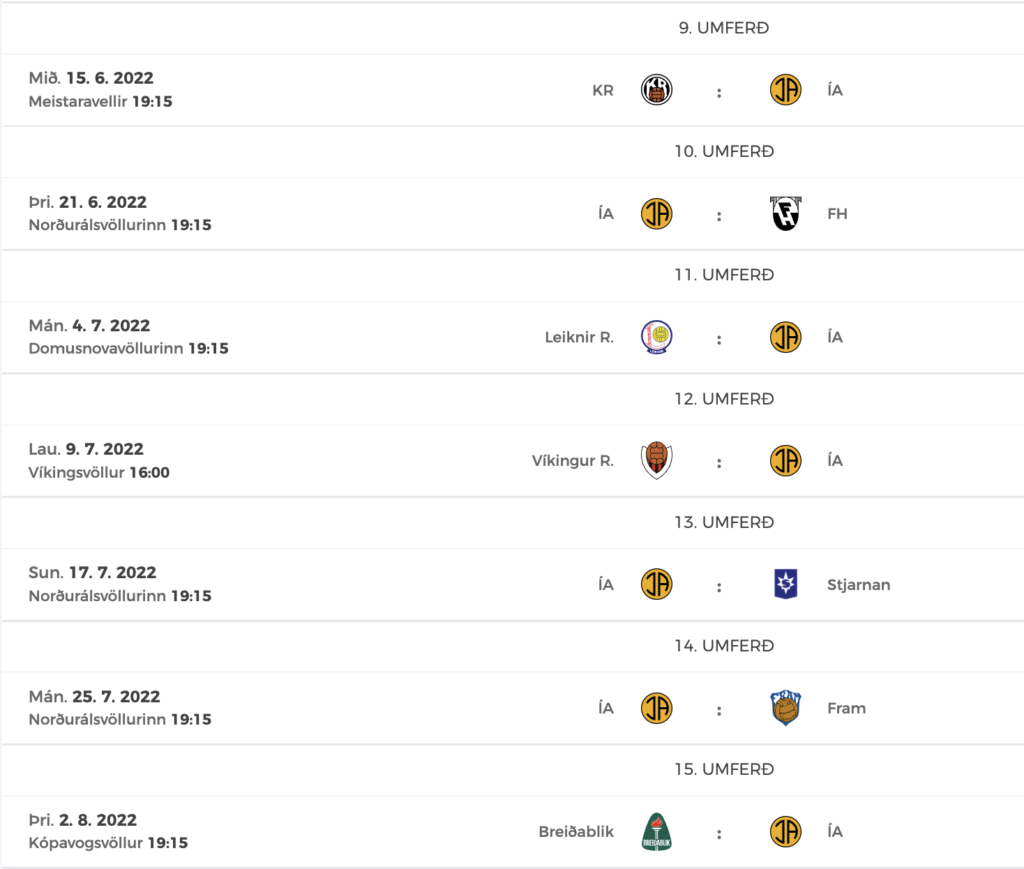This screenshot has height=869, width=1024.
Task: Click the Fram club crest icon
Action: [x=786, y=708]
